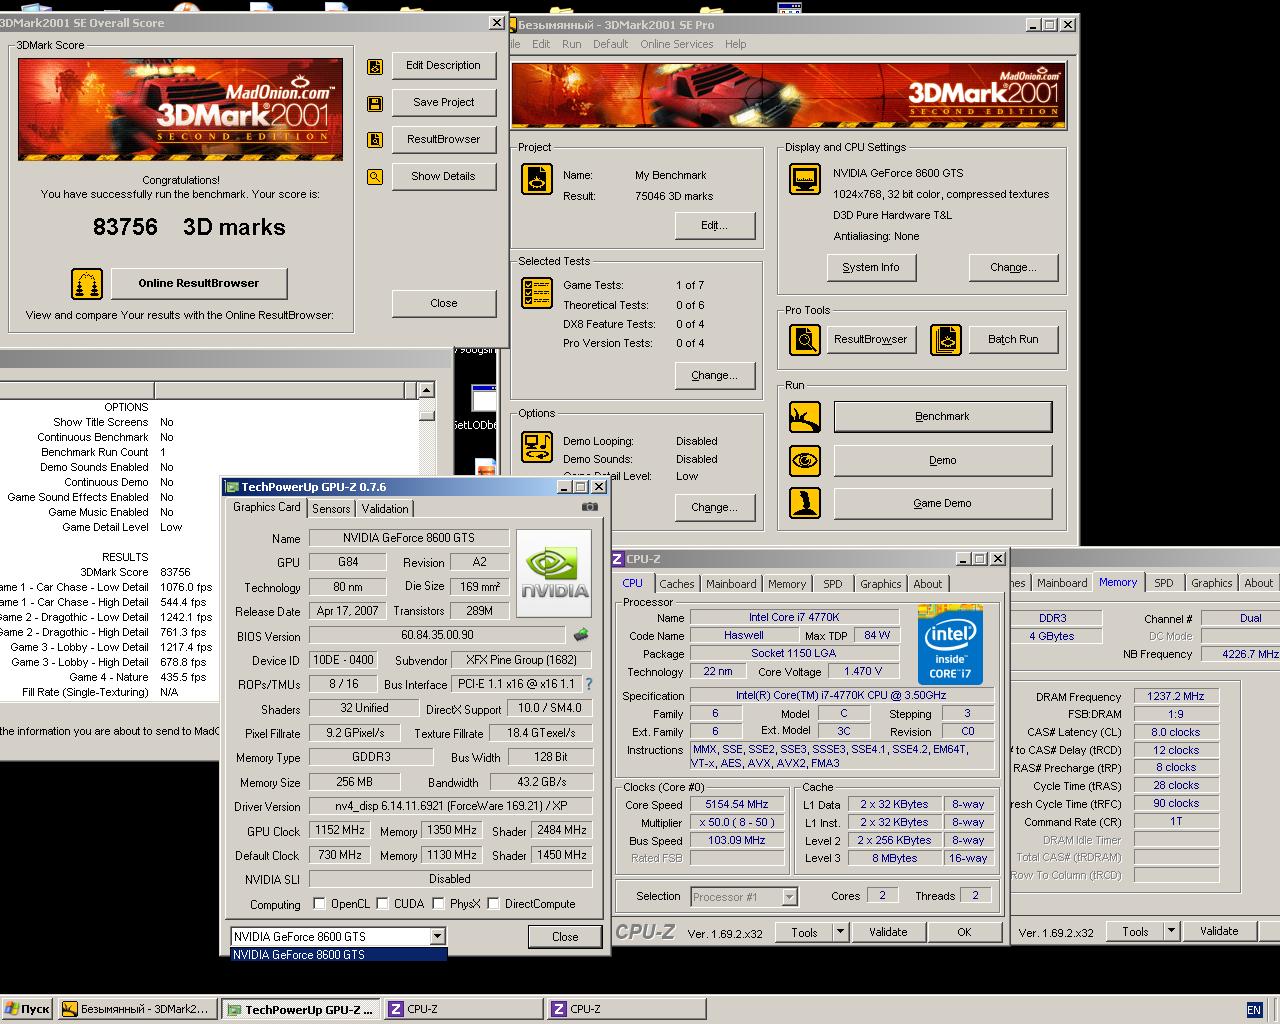Click the Batch Run icon
The width and height of the screenshot is (1280, 1024).
coord(945,340)
